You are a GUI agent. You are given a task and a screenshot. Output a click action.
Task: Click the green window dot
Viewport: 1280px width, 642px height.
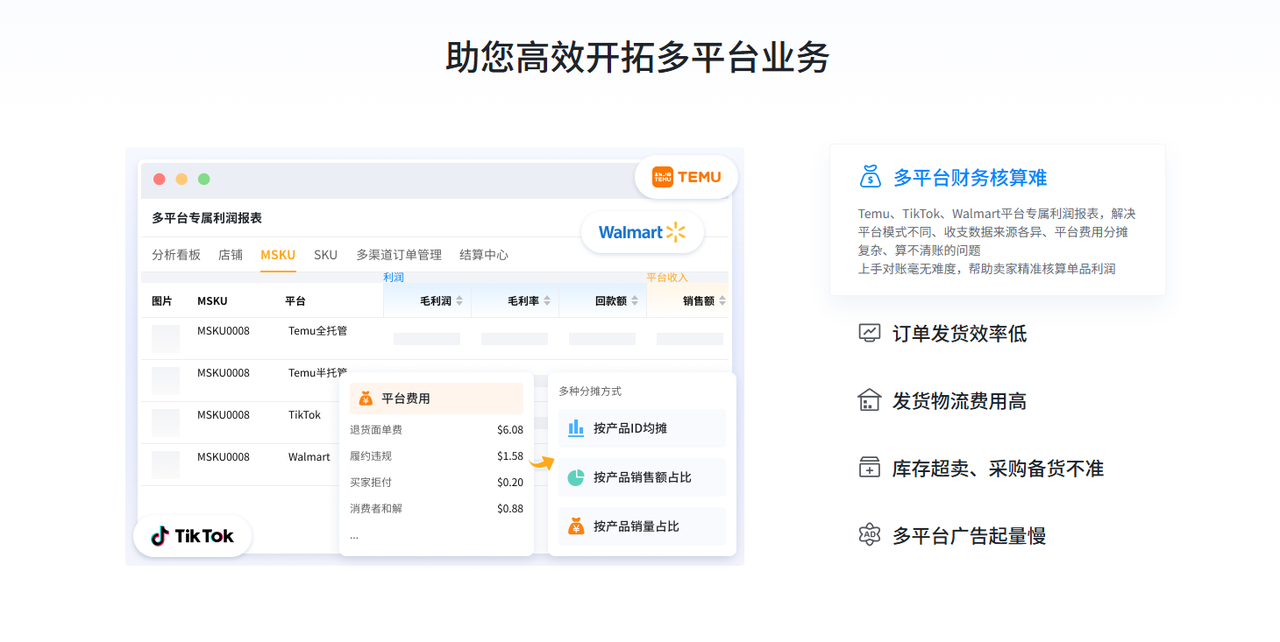pyautogui.click(x=204, y=179)
